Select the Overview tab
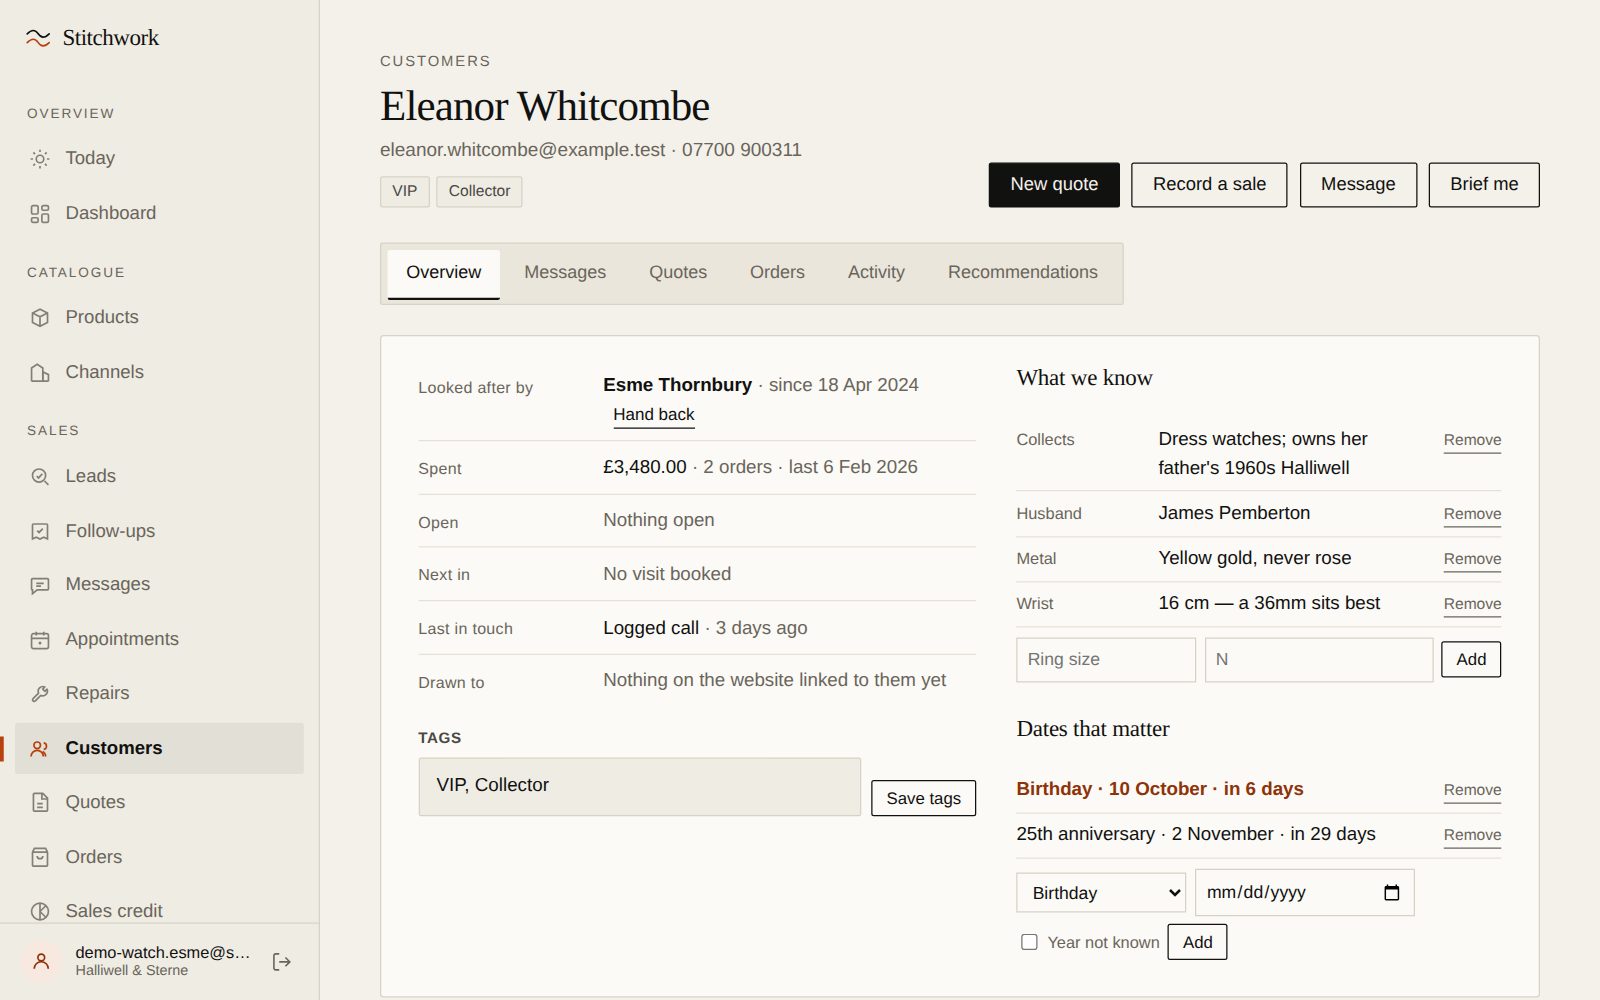 [x=444, y=273]
